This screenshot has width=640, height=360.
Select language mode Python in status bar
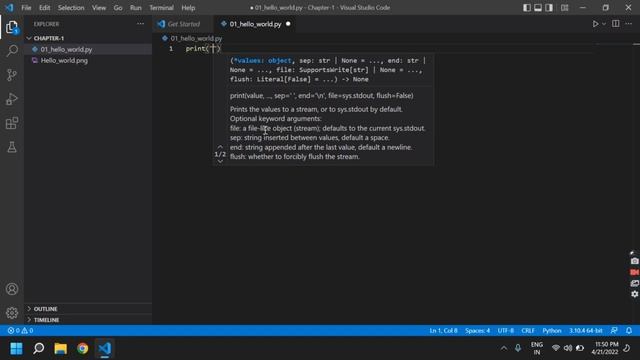tap(551, 331)
